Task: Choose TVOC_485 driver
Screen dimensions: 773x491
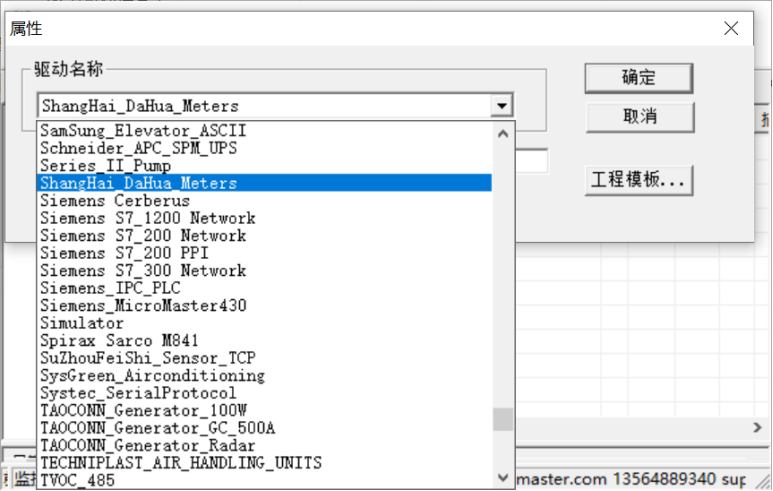Action: pos(265,480)
